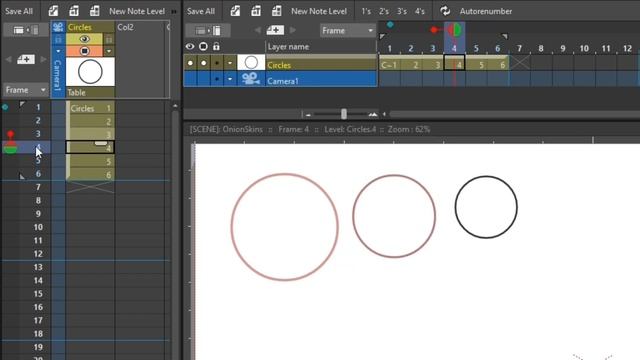Expand xsheet toolbar overflow arrows

click(174, 11)
